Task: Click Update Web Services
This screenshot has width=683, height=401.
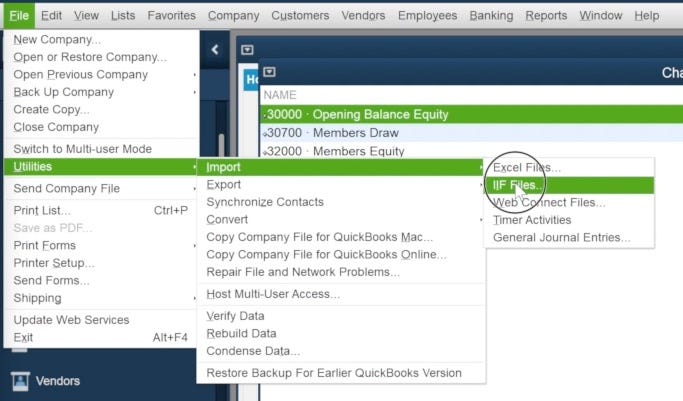Action: [x=101, y=320]
